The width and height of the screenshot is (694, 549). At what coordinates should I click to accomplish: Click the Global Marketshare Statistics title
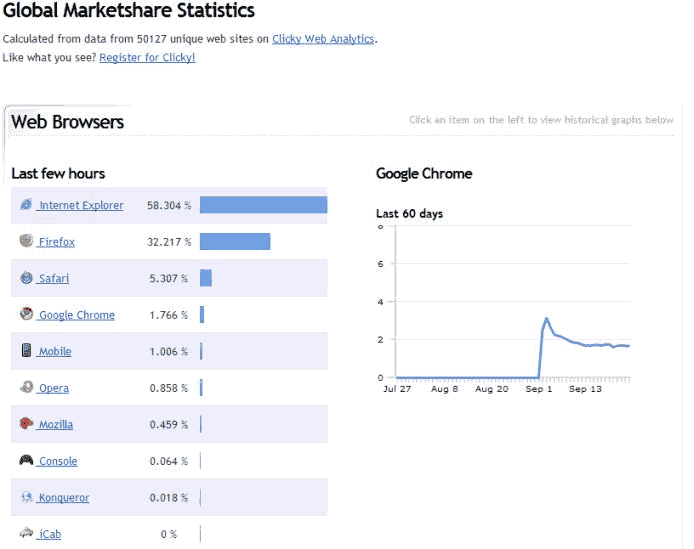129,10
